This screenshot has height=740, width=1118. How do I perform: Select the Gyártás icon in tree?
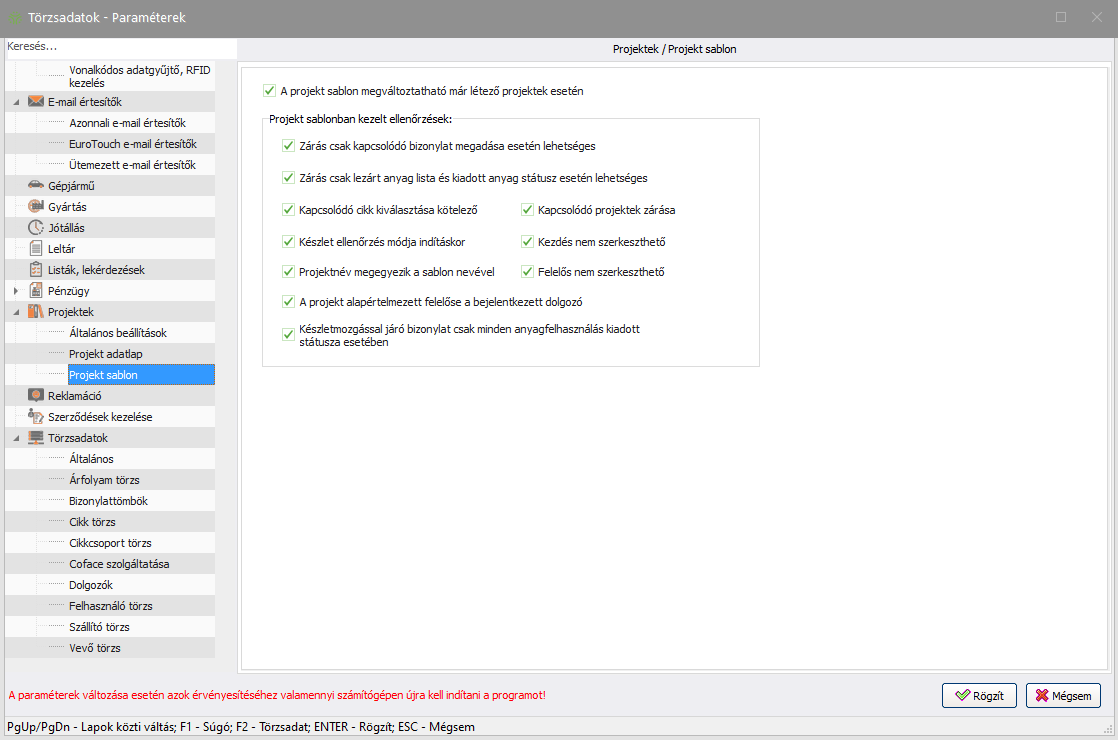tap(36, 206)
